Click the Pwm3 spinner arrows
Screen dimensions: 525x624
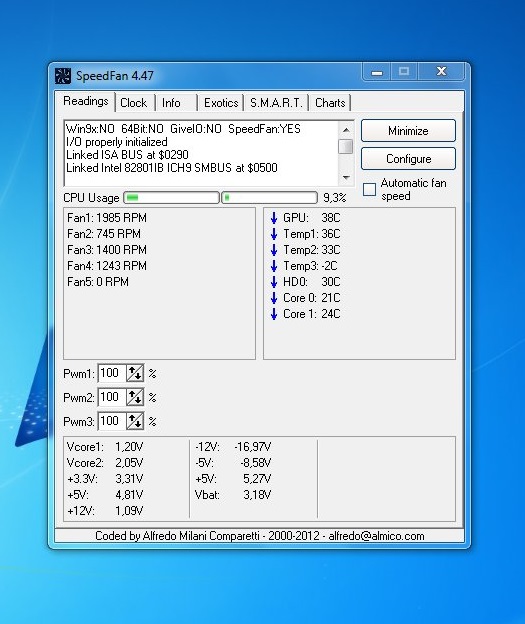[x=135, y=421]
